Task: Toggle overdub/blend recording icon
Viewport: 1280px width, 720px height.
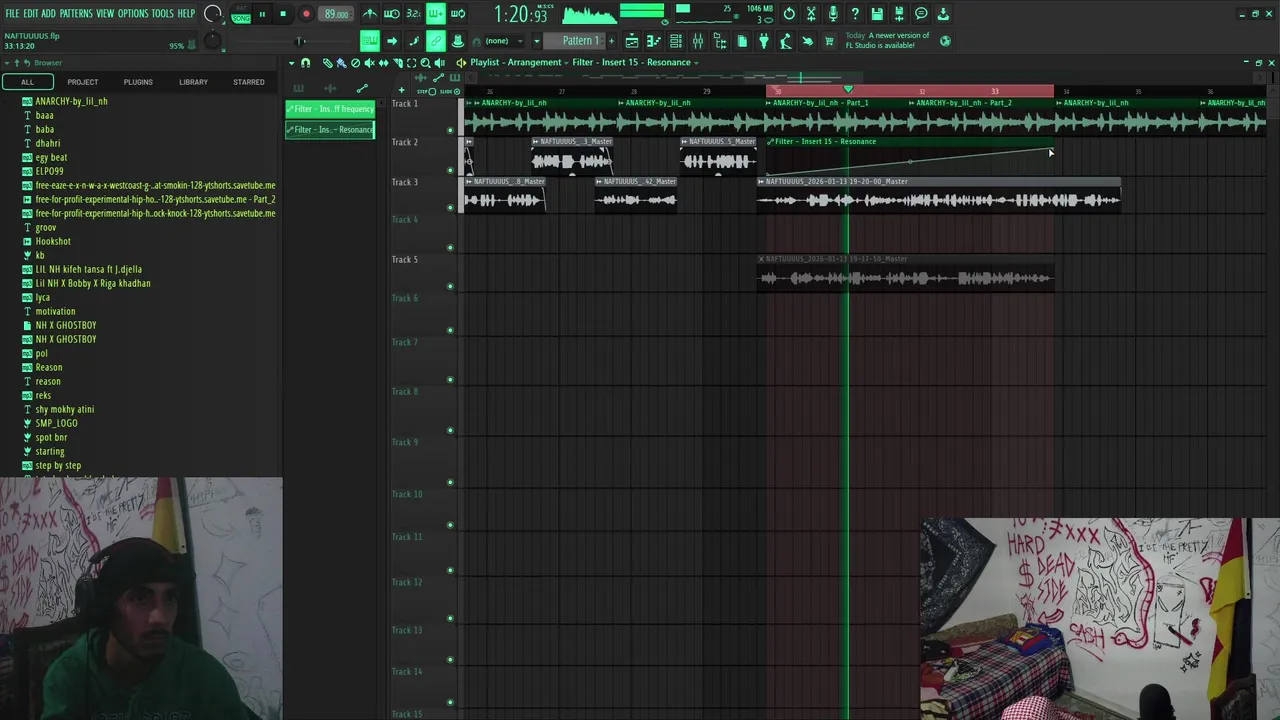Action: pos(436,14)
